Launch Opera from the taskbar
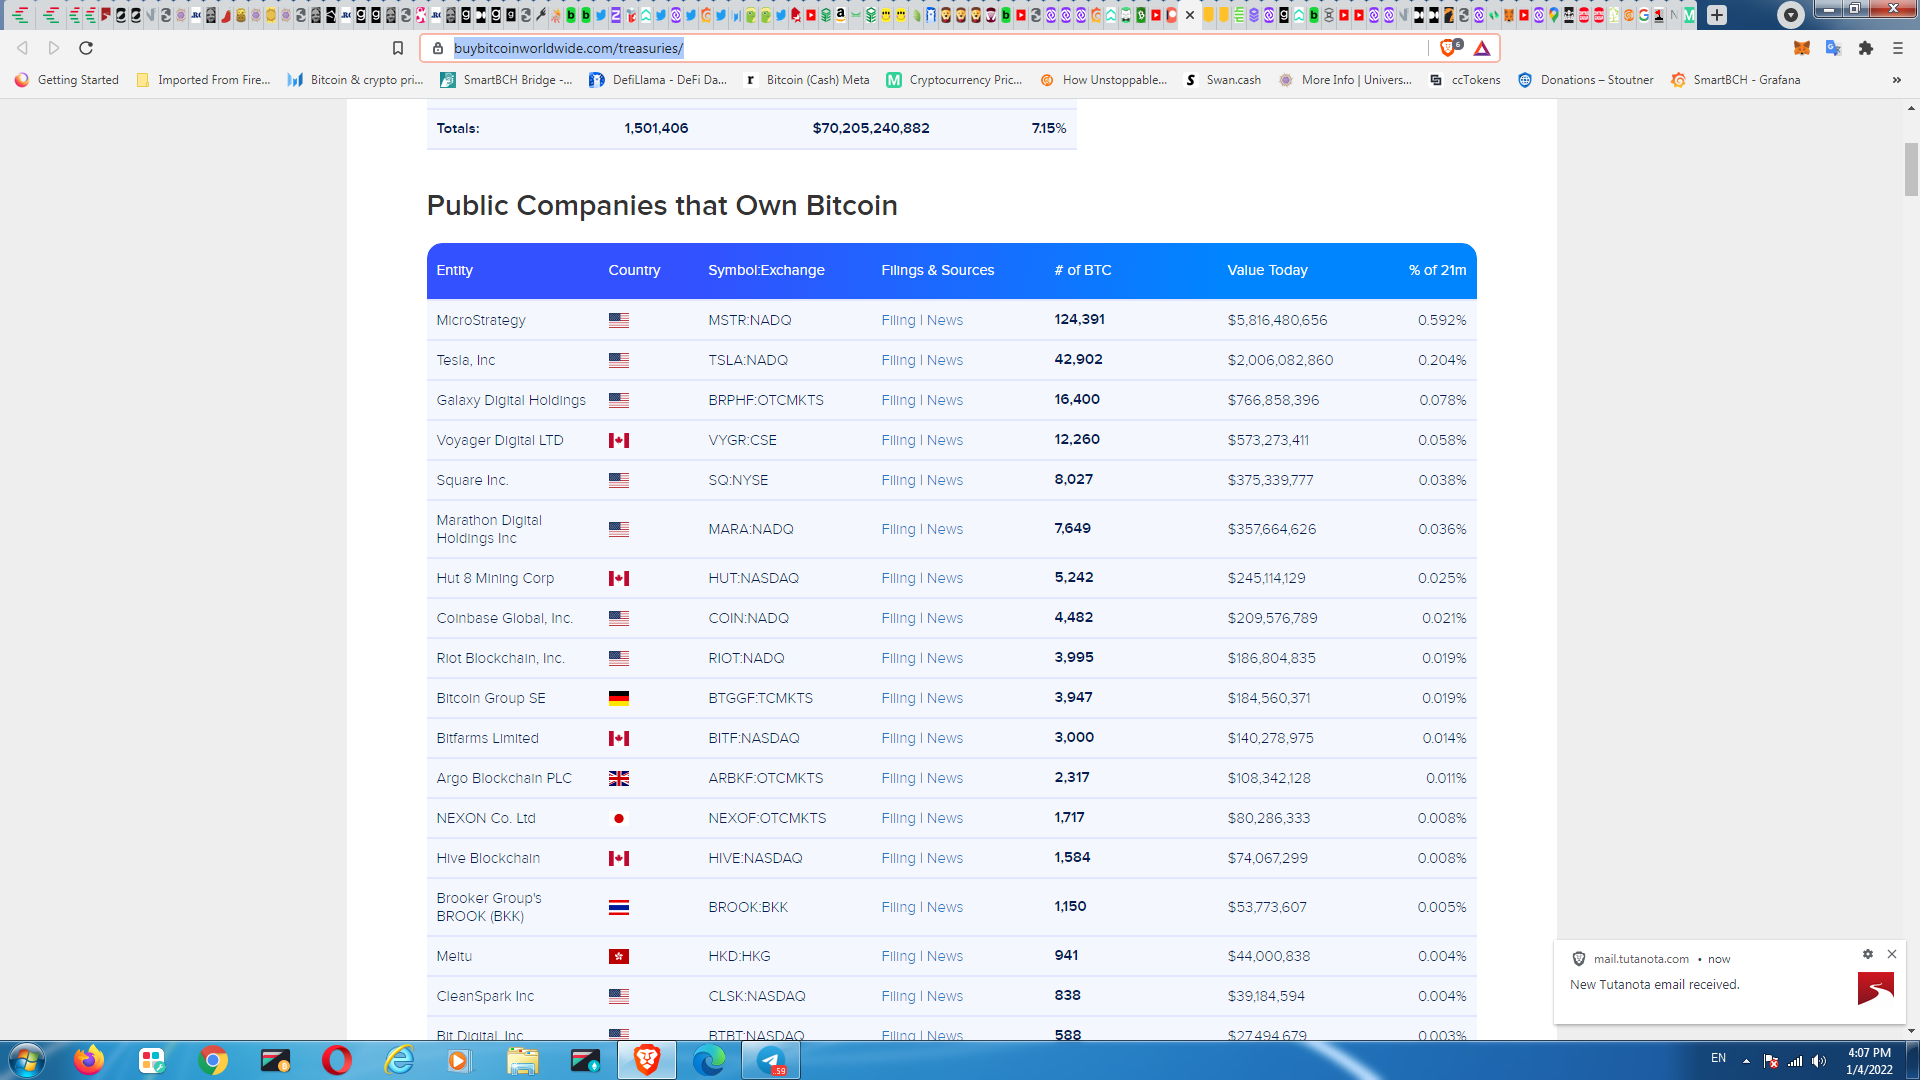1920x1080 pixels. (337, 1060)
